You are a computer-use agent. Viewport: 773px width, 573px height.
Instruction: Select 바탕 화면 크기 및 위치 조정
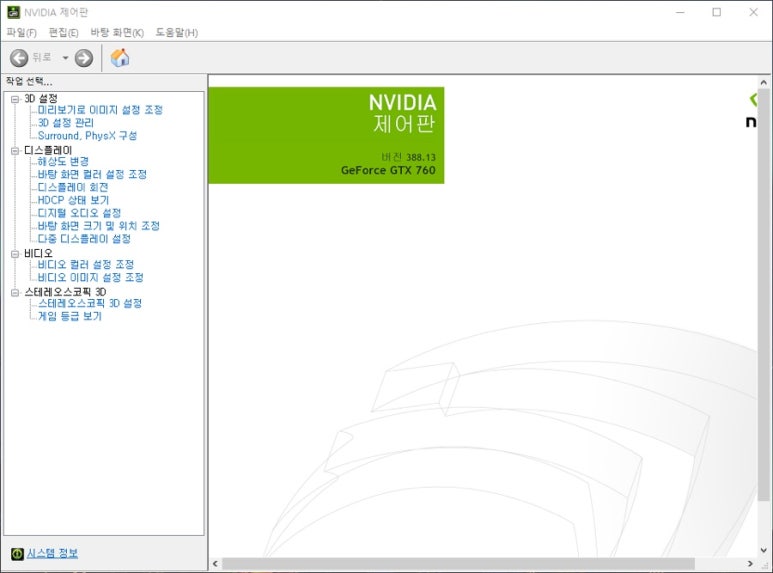tap(99, 225)
